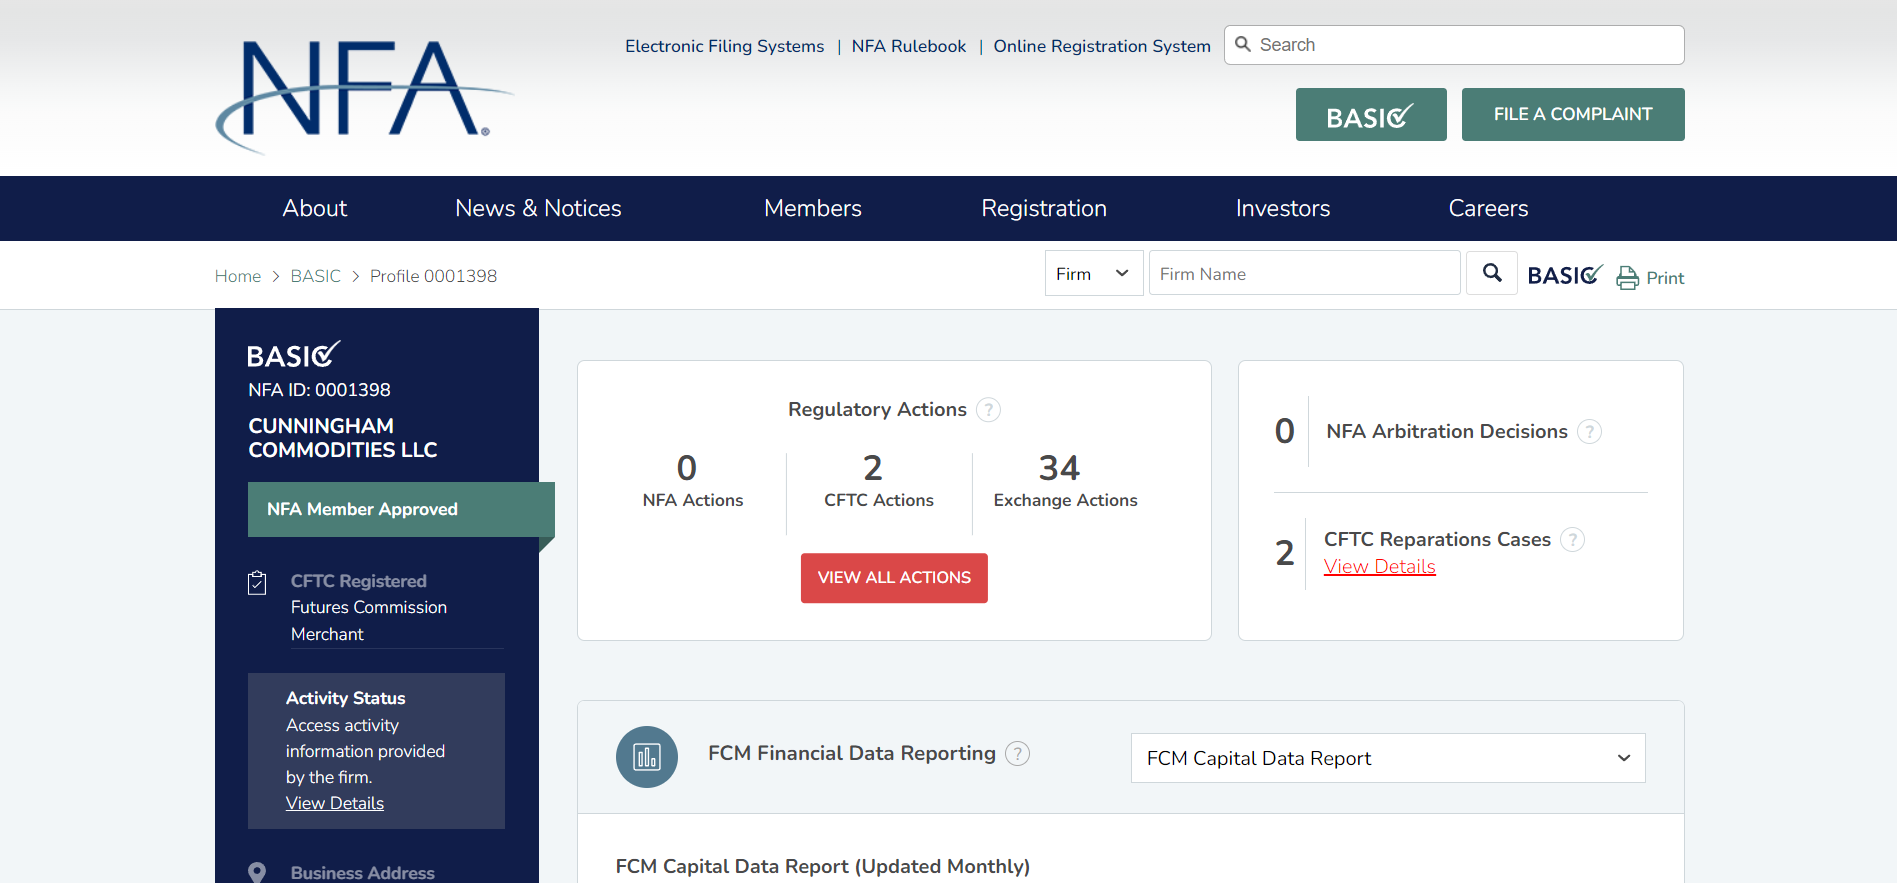The width and height of the screenshot is (1897, 883).
Task: Open help icon next to Regulatory Actions
Action: [x=988, y=410]
